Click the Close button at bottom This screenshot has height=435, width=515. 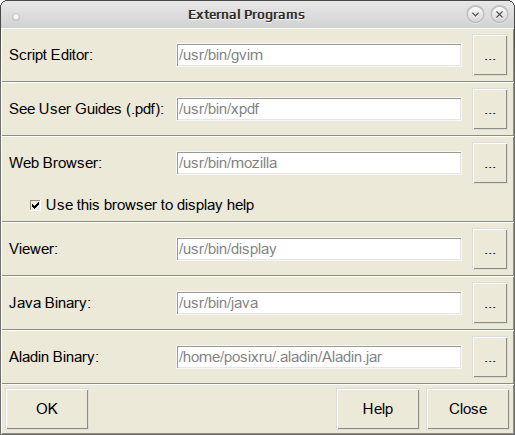tap(468, 409)
